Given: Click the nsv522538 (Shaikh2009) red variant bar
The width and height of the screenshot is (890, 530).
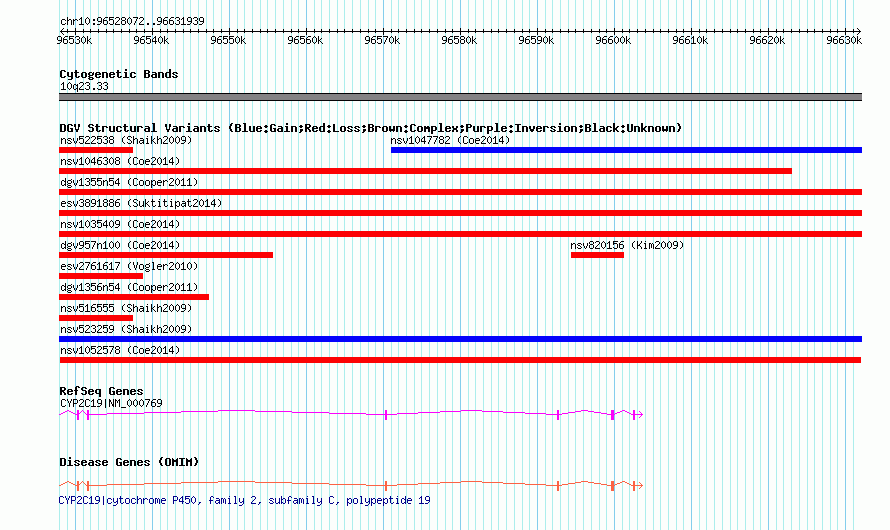Looking at the screenshot, I should coord(96,150).
